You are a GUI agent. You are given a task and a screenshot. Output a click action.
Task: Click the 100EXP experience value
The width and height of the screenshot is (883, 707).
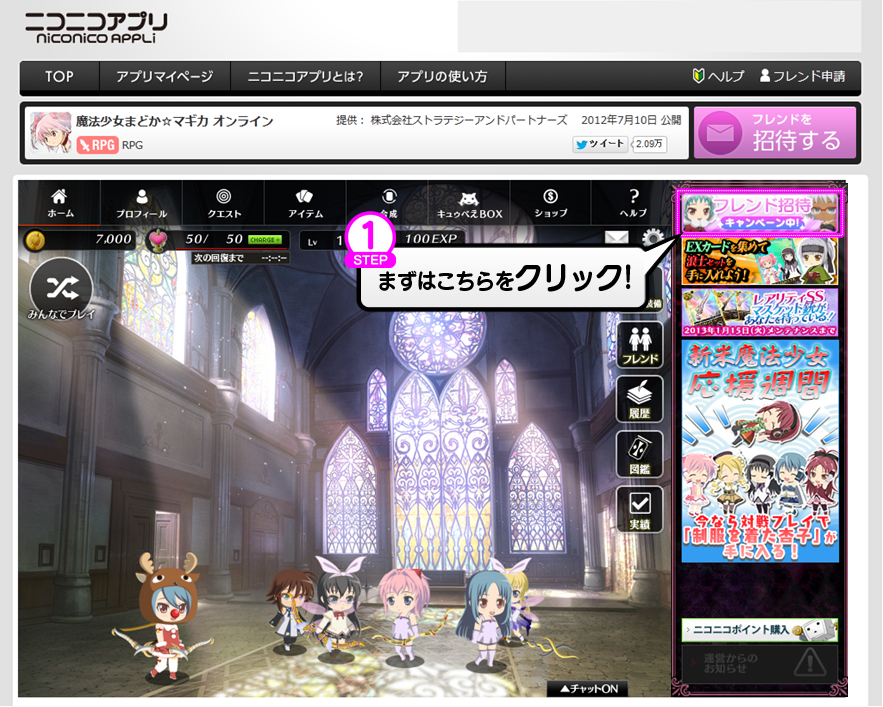431,239
